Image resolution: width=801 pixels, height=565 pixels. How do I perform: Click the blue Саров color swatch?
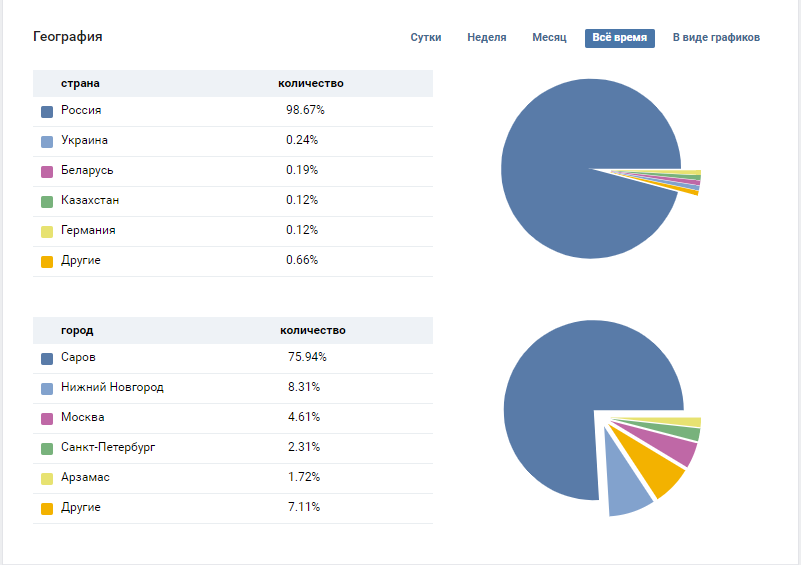click(47, 359)
